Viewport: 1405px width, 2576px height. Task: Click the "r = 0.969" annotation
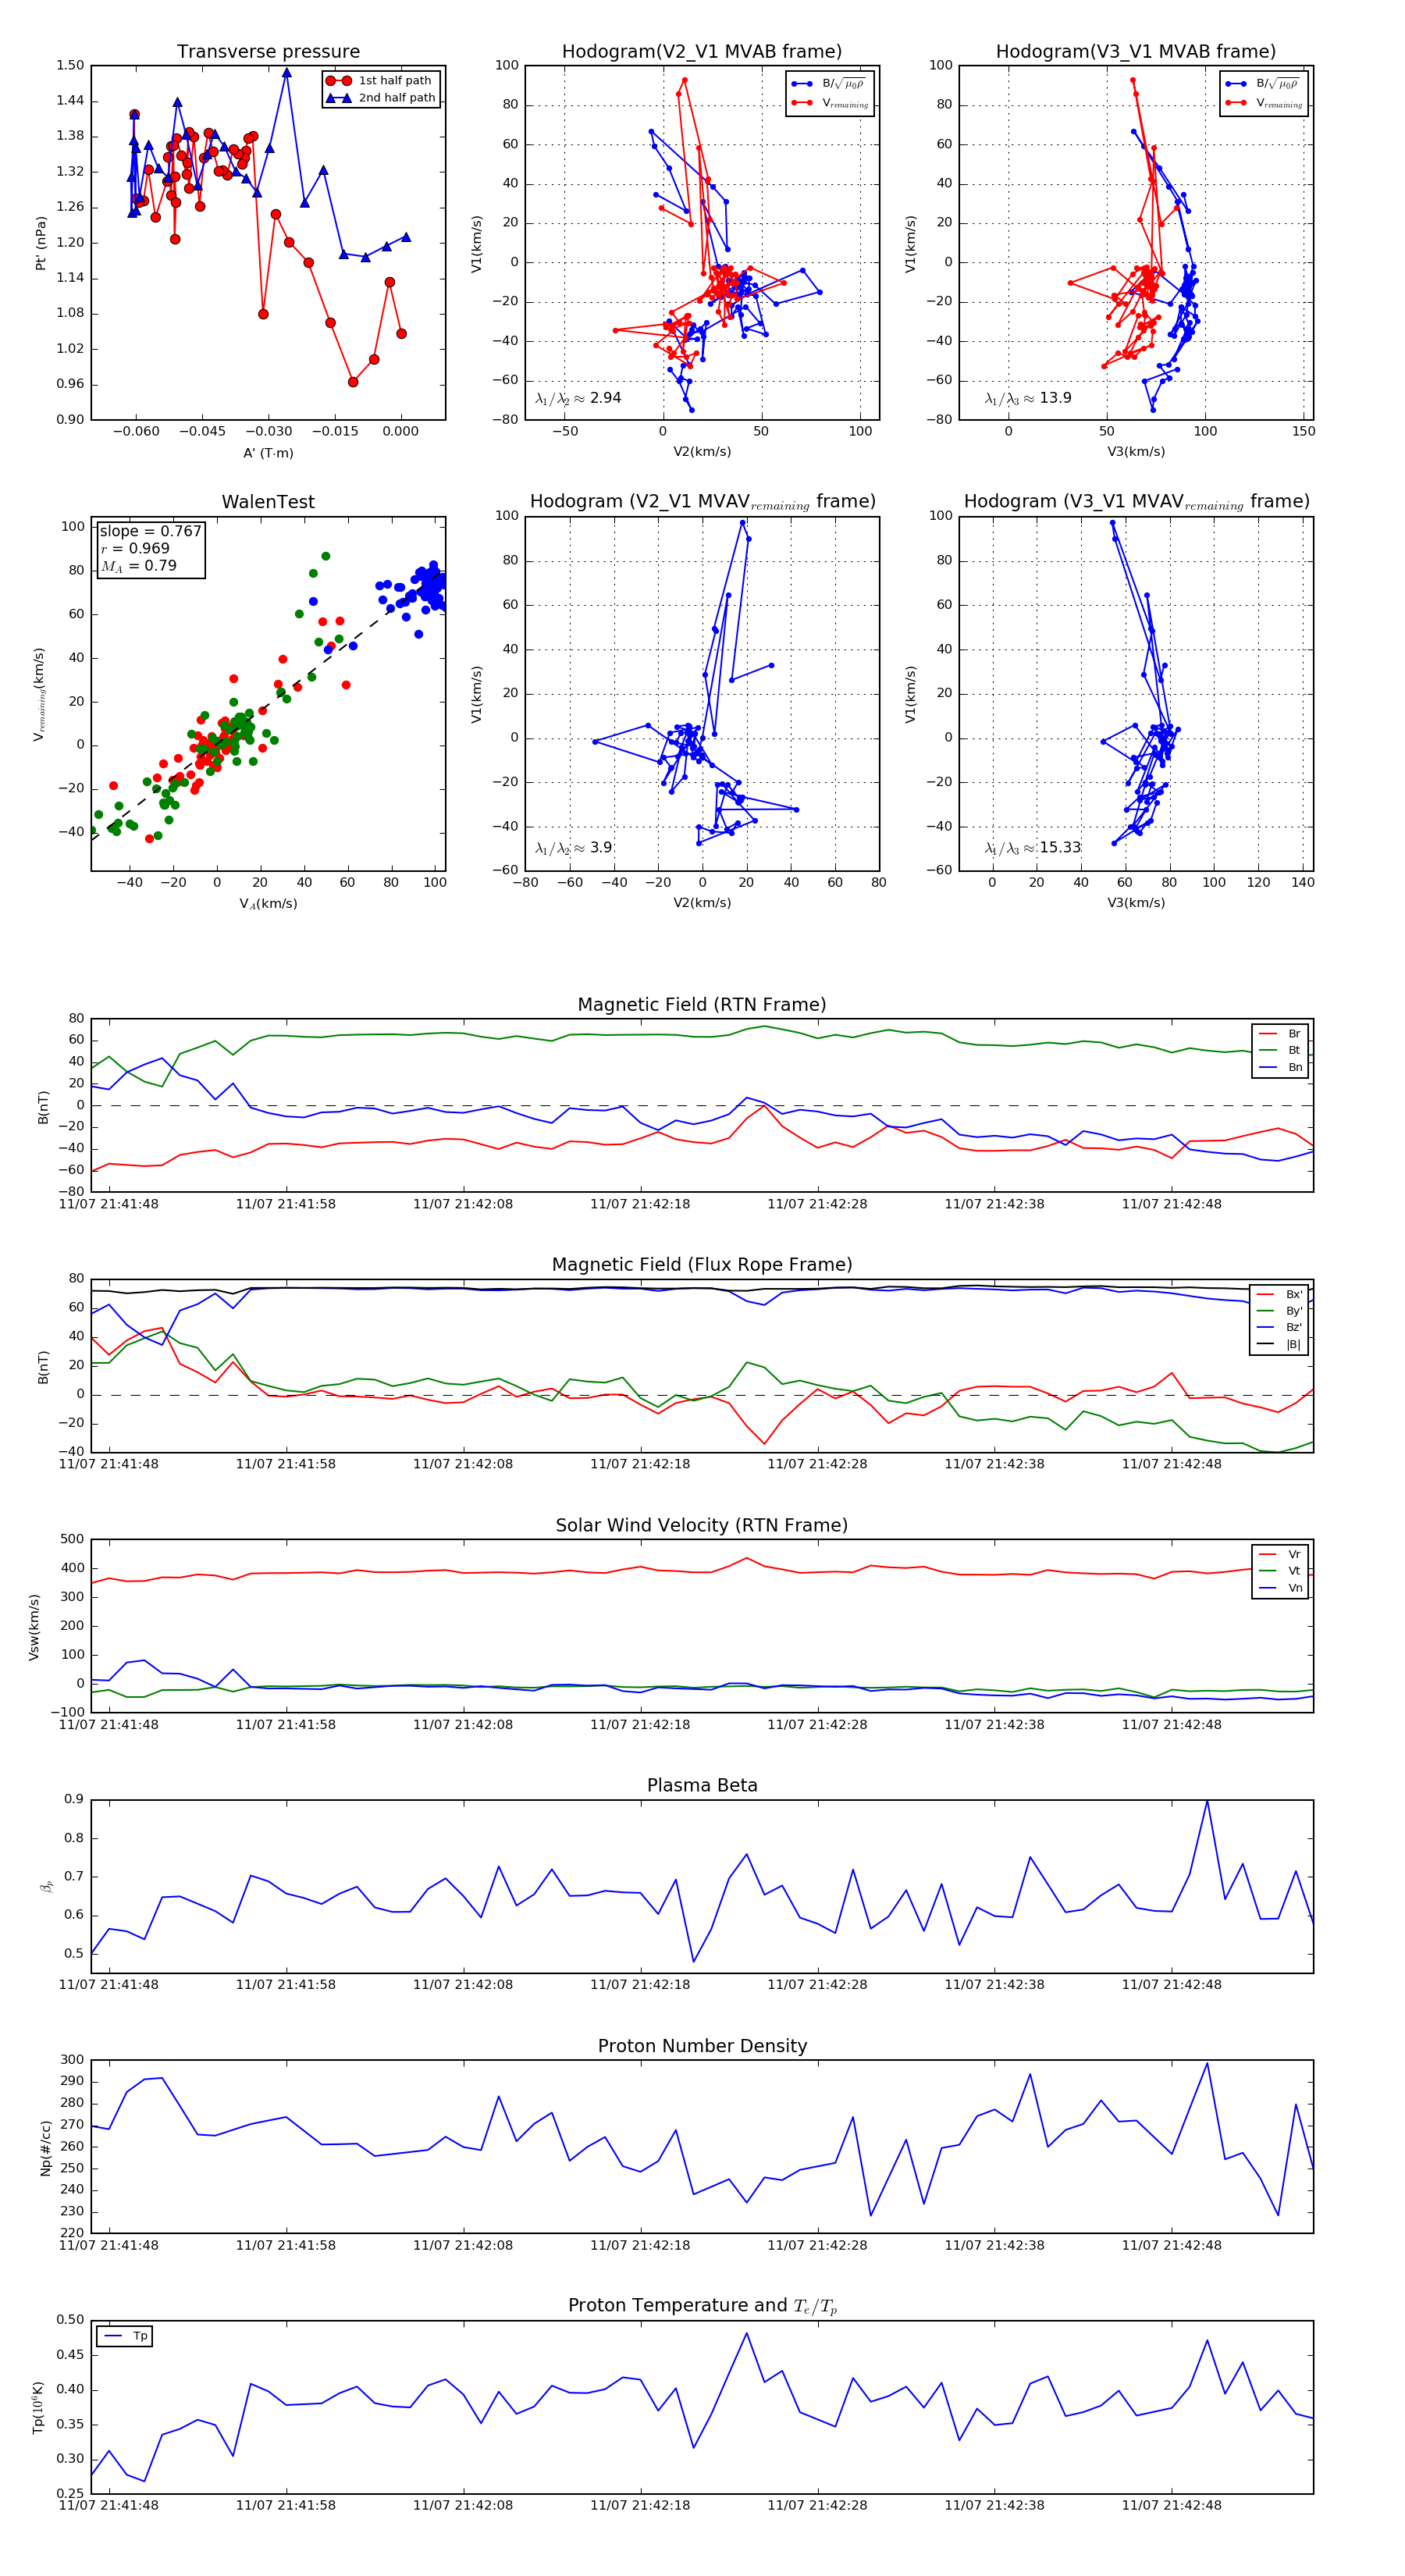(135, 548)
